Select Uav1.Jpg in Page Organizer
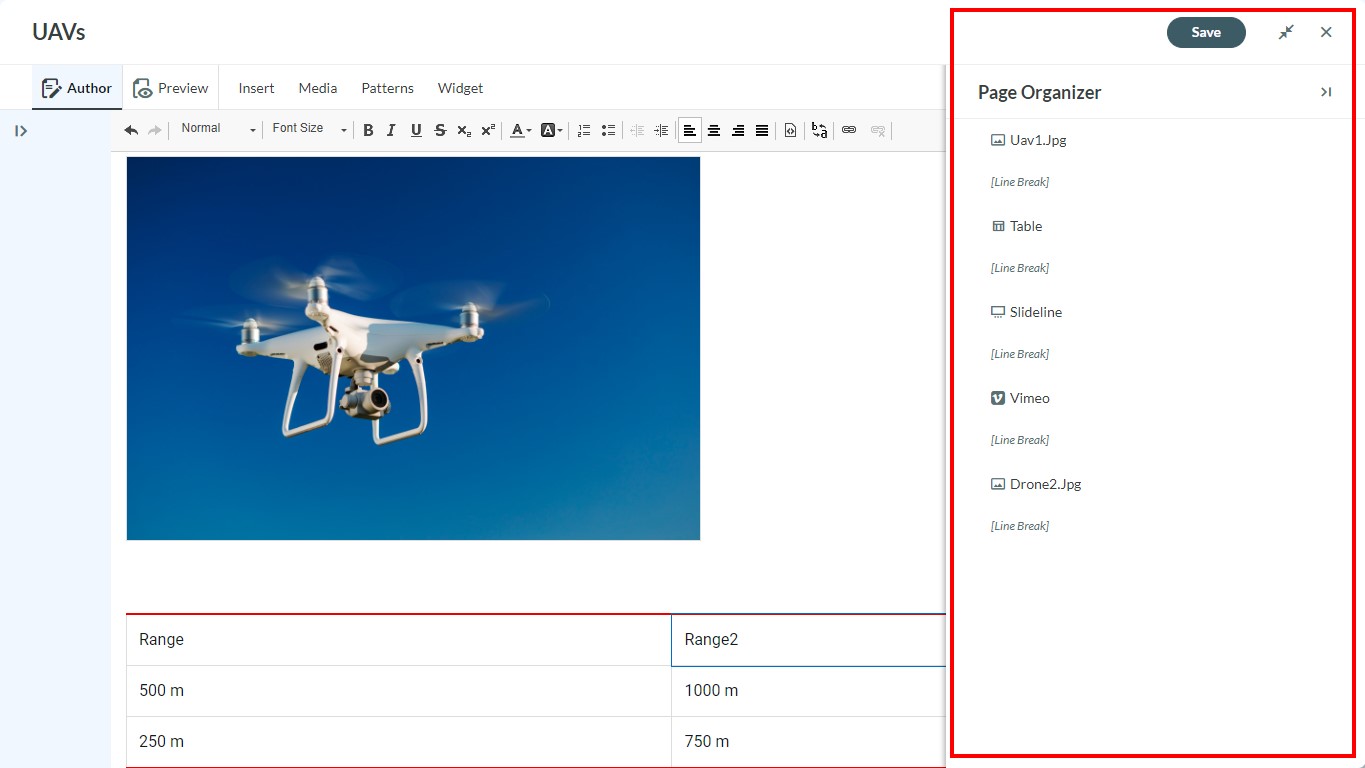This screenshot has height=768, width=1365. 1028,140
